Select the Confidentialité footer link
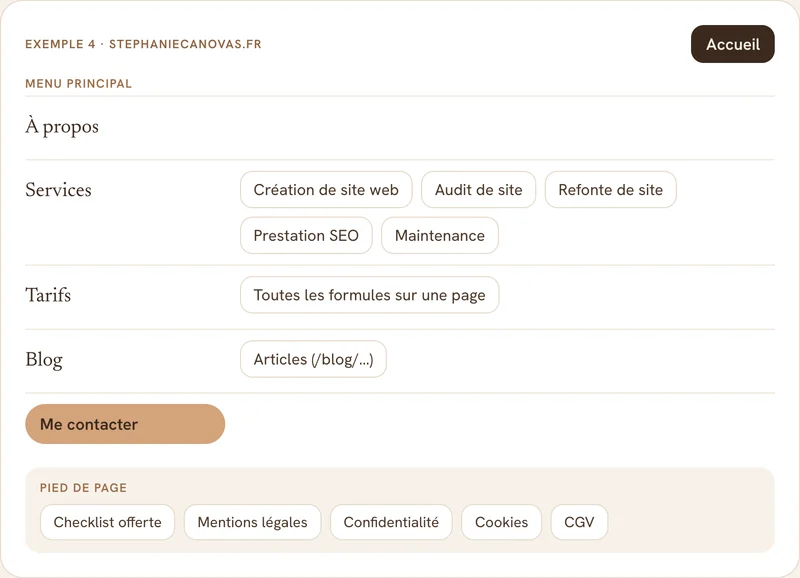 [x=391, y=522]
